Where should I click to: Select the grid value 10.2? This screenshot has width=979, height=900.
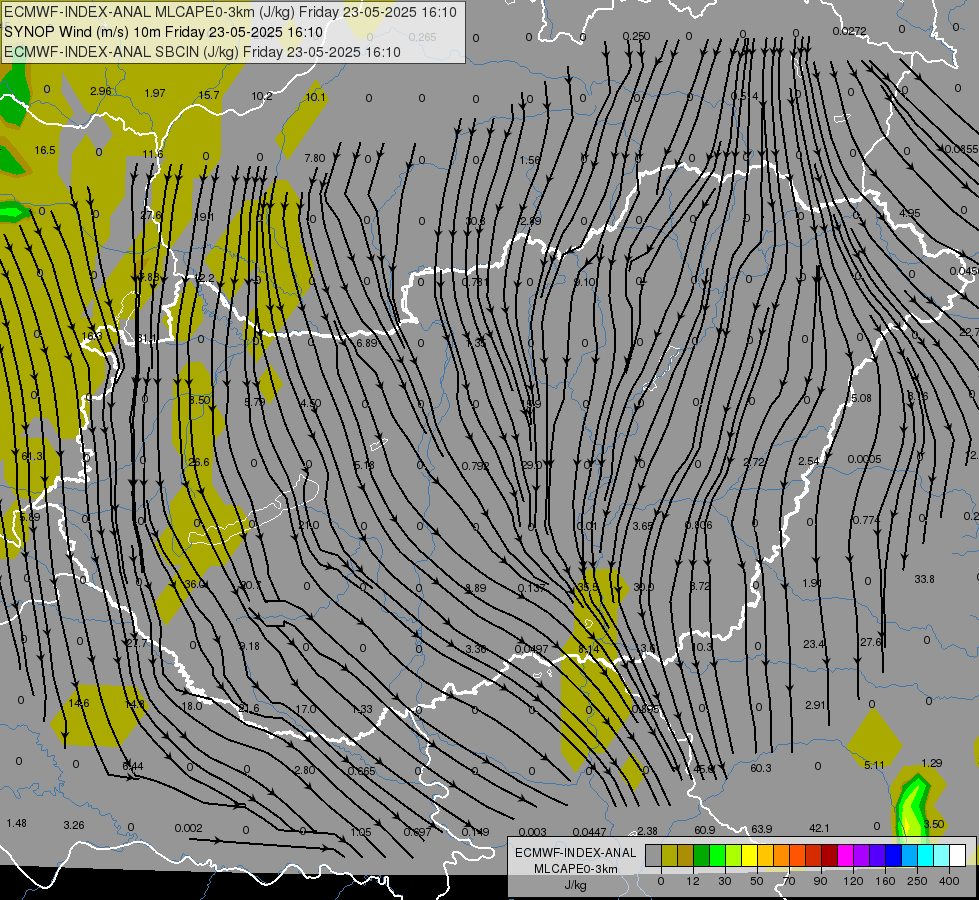click(x=262, y=96)
